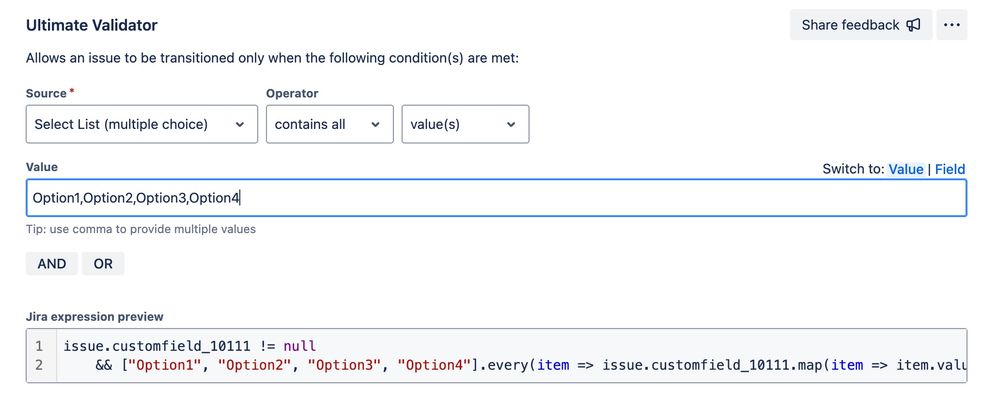Open the Source dropdown showing Select List
This screenshot has width=998, height=410.
142,124
